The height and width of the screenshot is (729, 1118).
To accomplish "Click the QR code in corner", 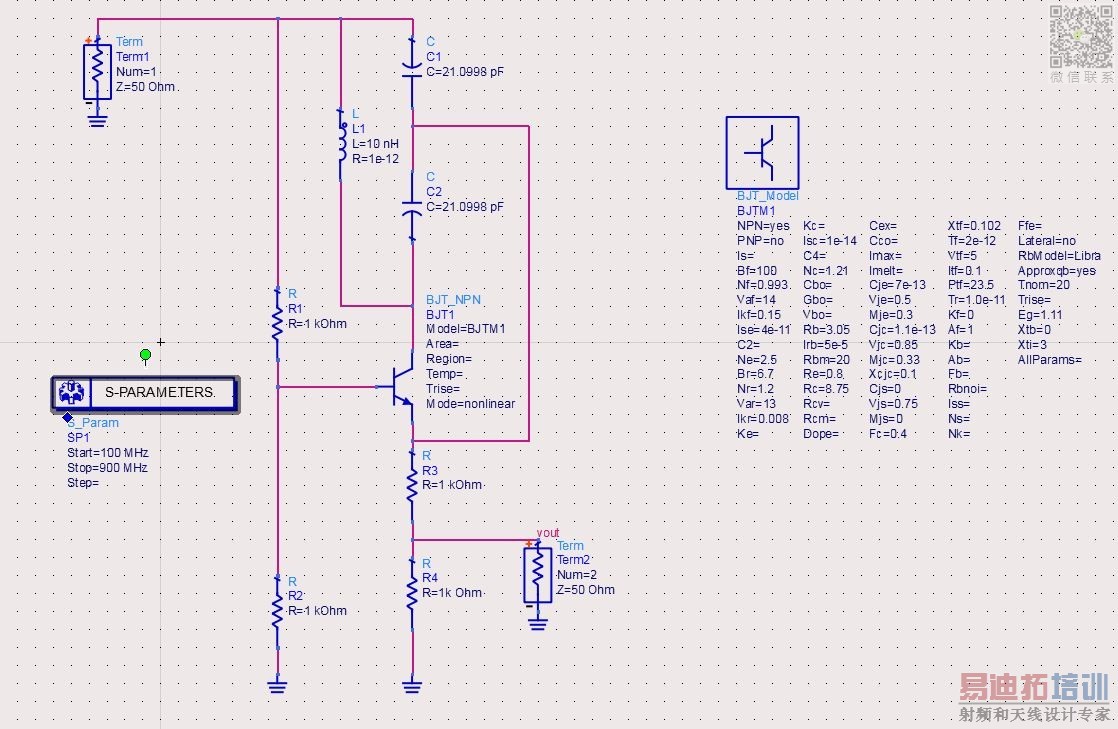I will [x=1081, y=37].
